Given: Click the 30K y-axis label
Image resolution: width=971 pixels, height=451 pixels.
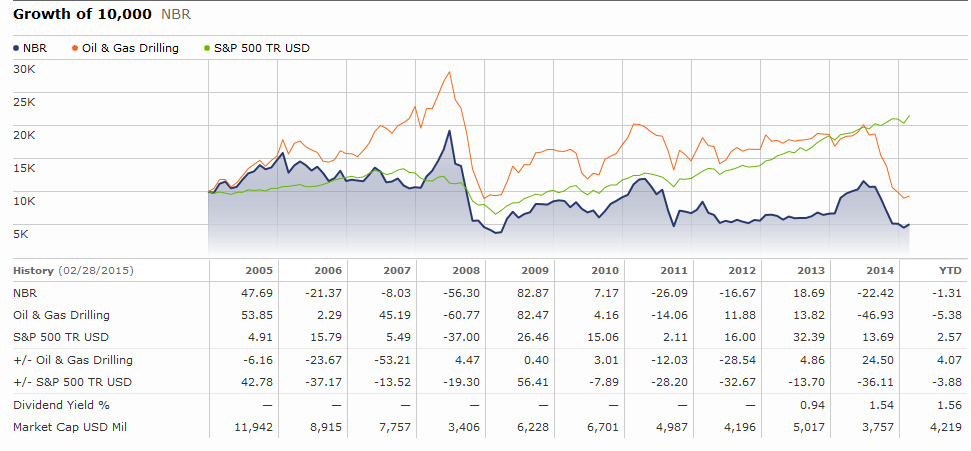Looking at the screenshot, I should [24, 69].
